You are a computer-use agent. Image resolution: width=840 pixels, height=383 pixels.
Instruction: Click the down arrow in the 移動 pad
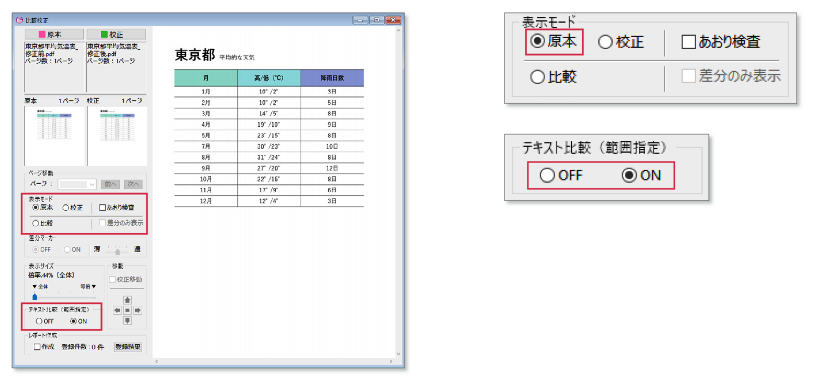pyautogui.click(x=127, y=320)
